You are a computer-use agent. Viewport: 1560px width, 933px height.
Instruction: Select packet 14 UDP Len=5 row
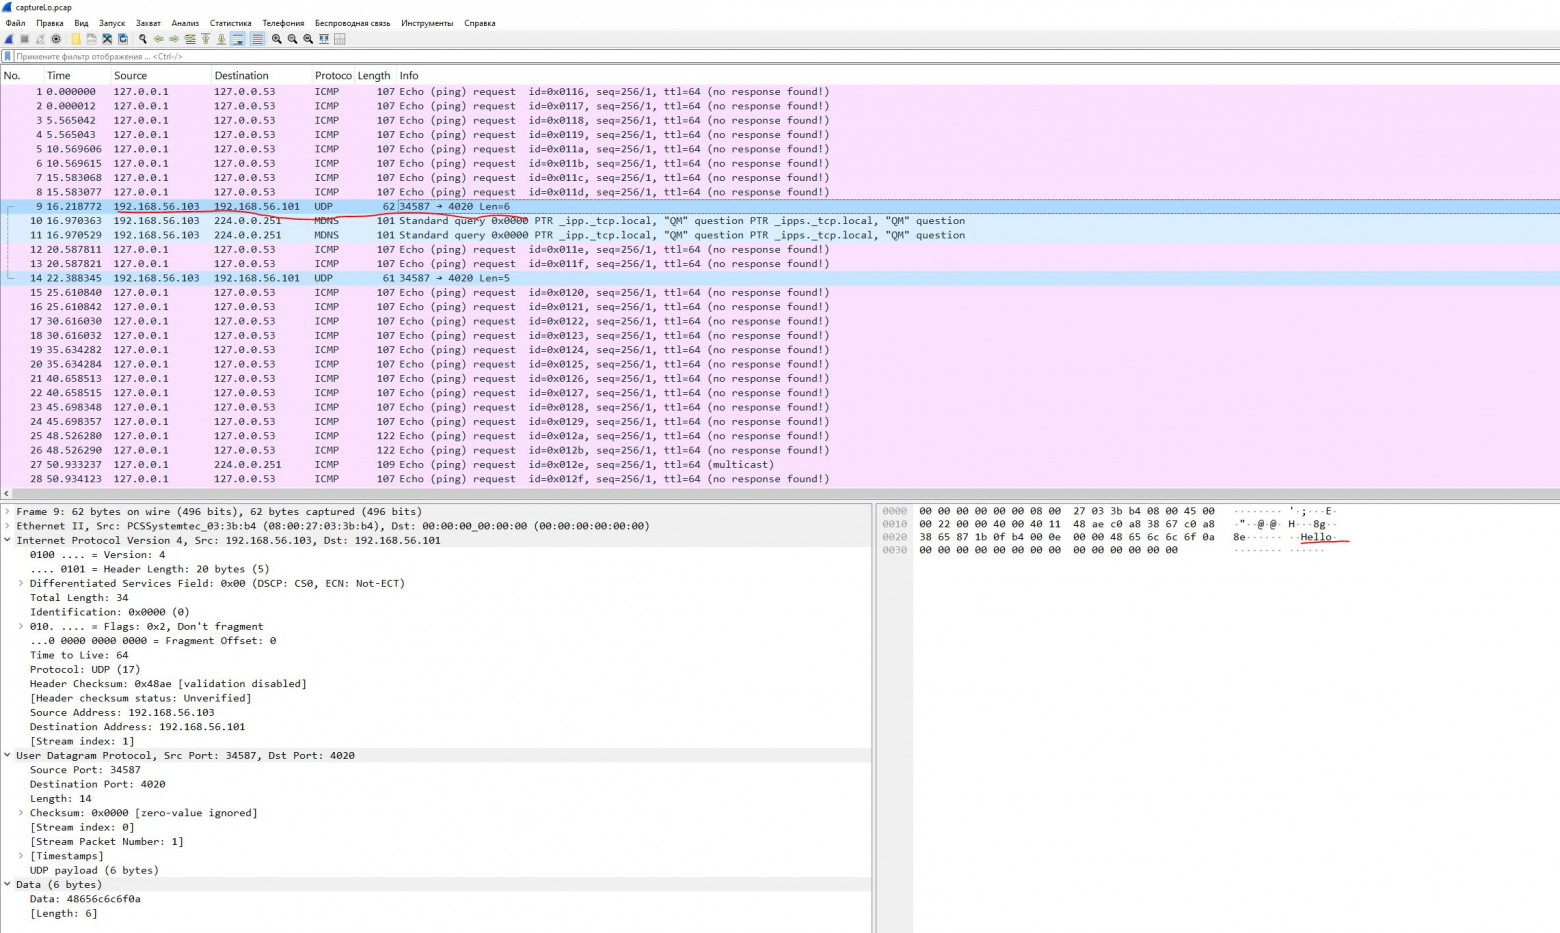780,278
